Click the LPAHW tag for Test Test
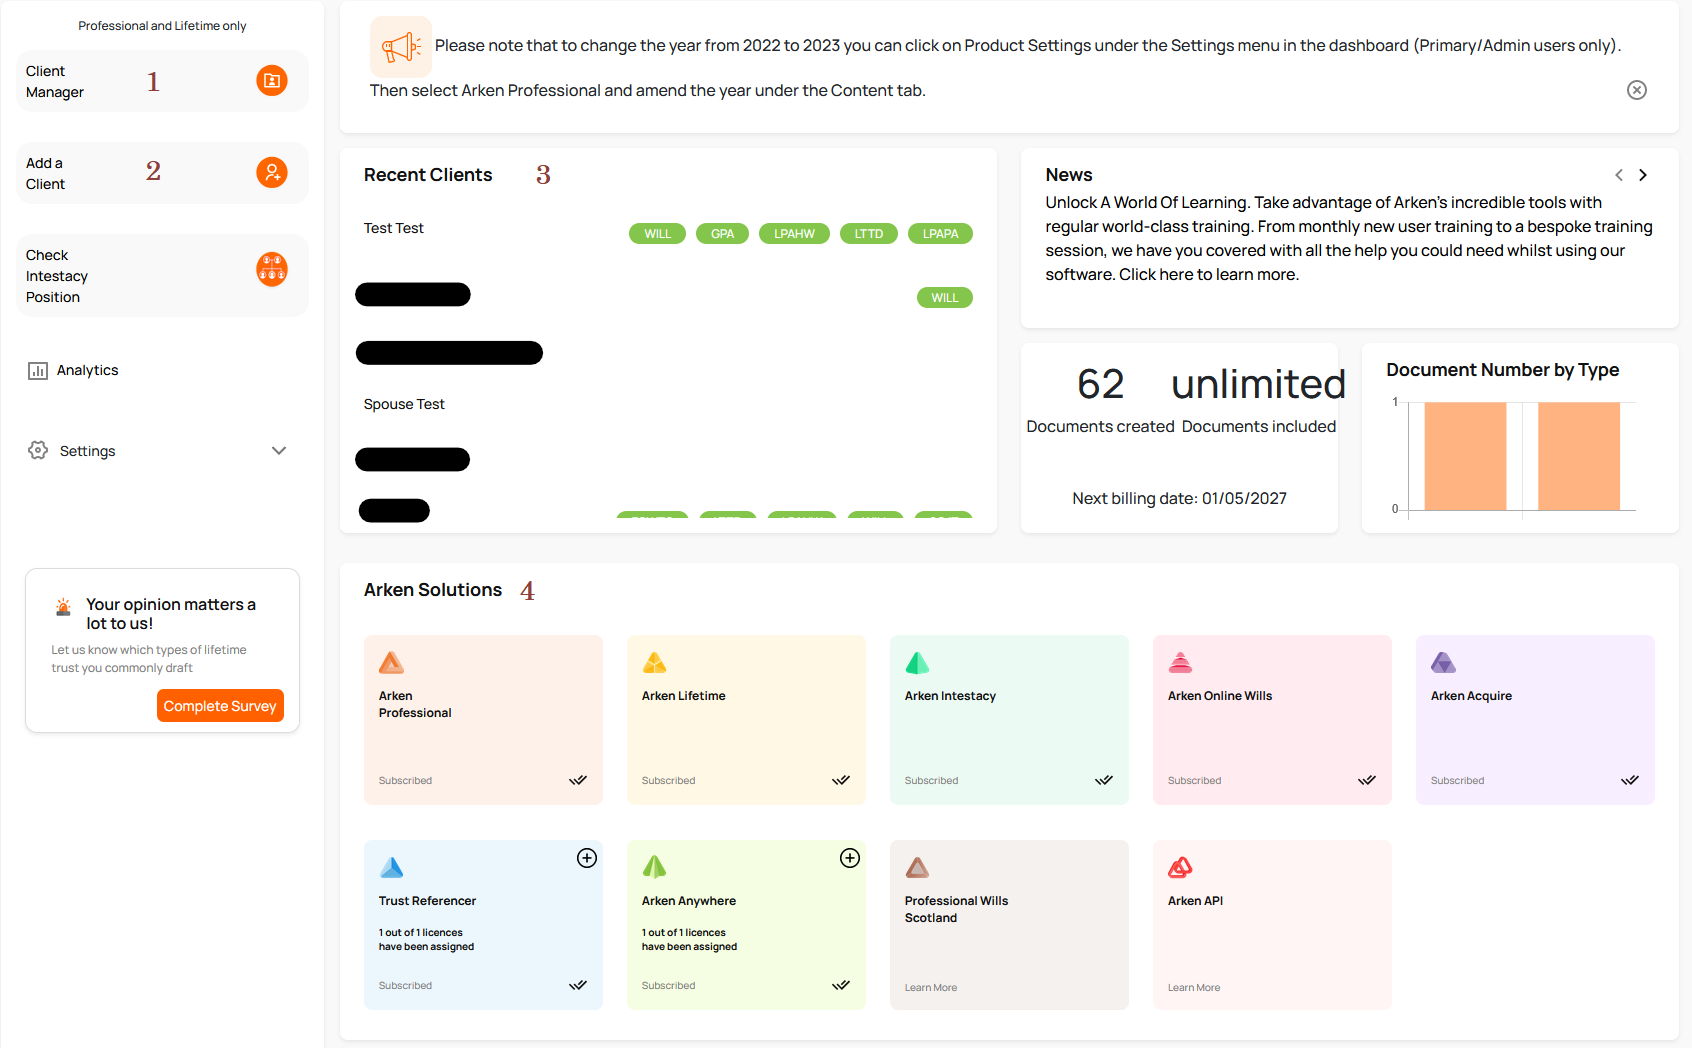Image resolution: width=1692 pixels, height=1048 pixels. [794, 234]
